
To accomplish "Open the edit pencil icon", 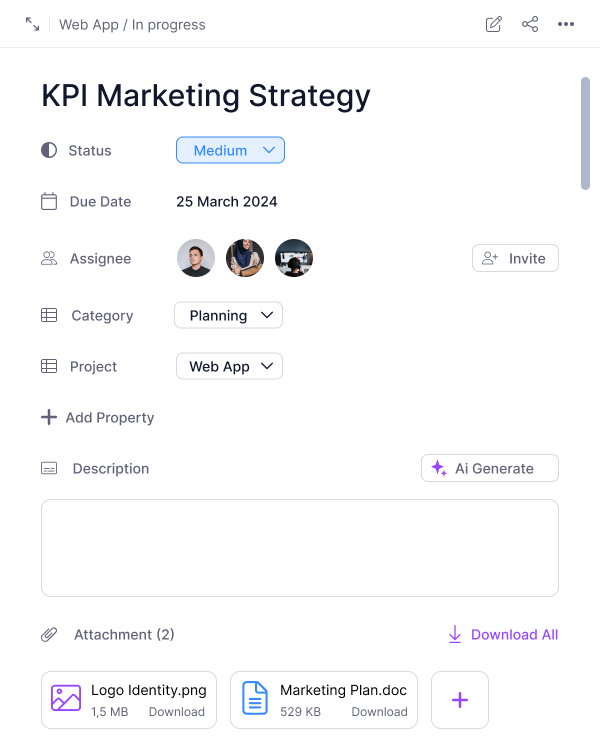I will 494,24.
